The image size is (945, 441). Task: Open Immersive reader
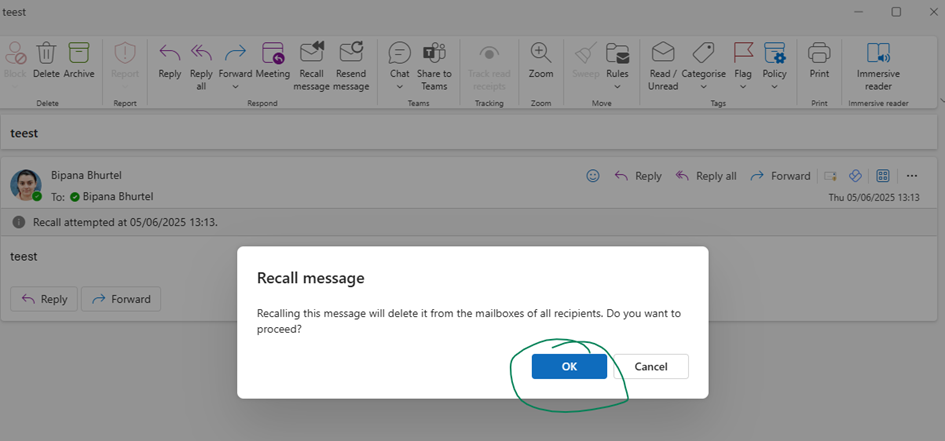coord(878,66)
